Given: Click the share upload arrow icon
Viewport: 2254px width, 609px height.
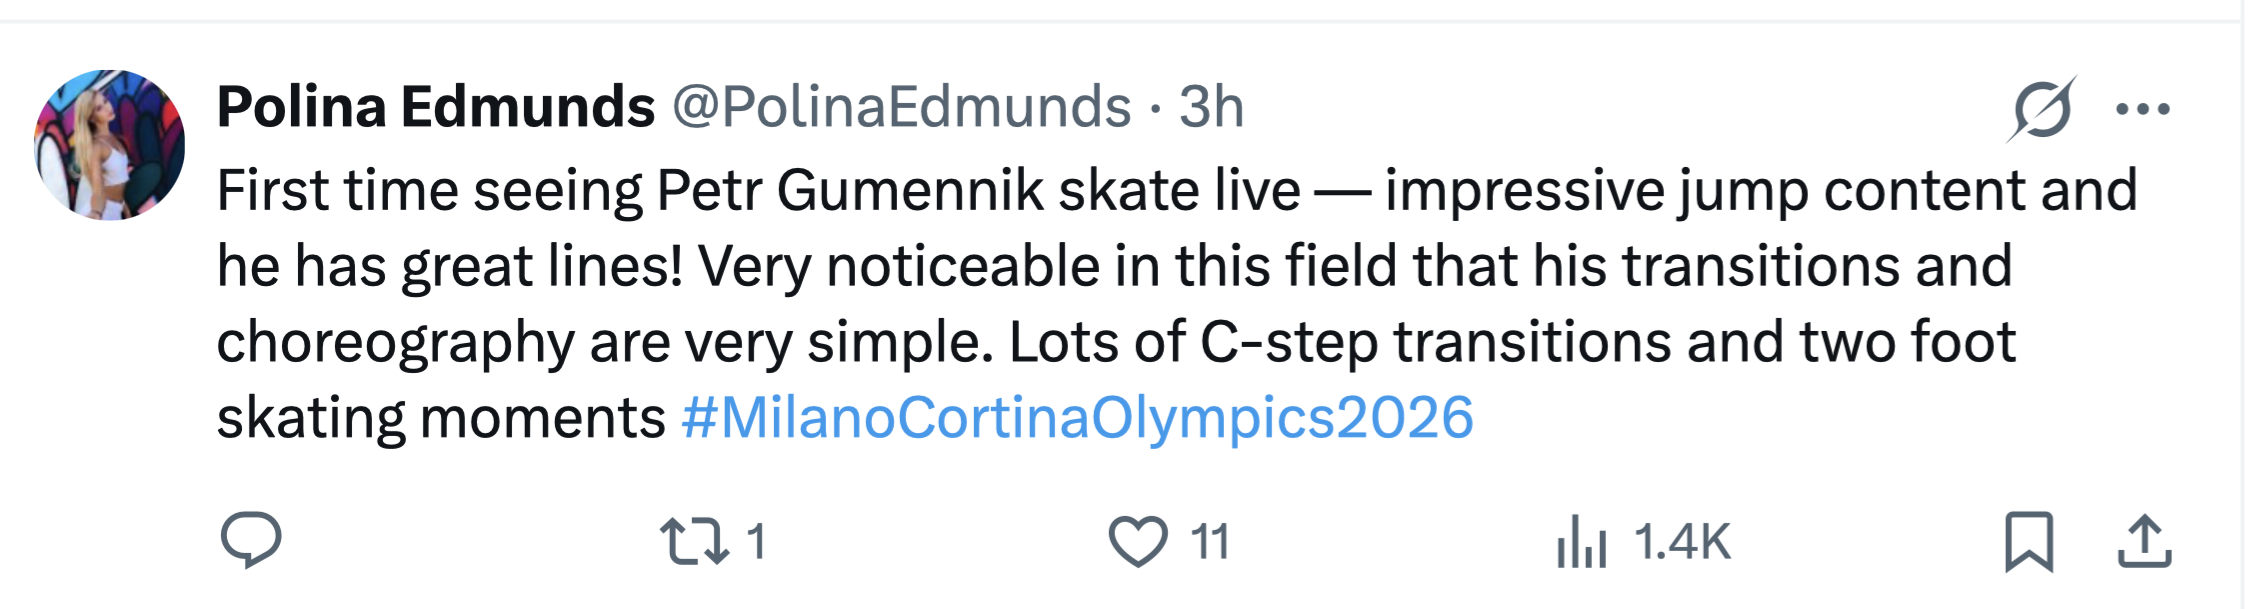Looking at the screenshot, I should (x=2144, y=541).
